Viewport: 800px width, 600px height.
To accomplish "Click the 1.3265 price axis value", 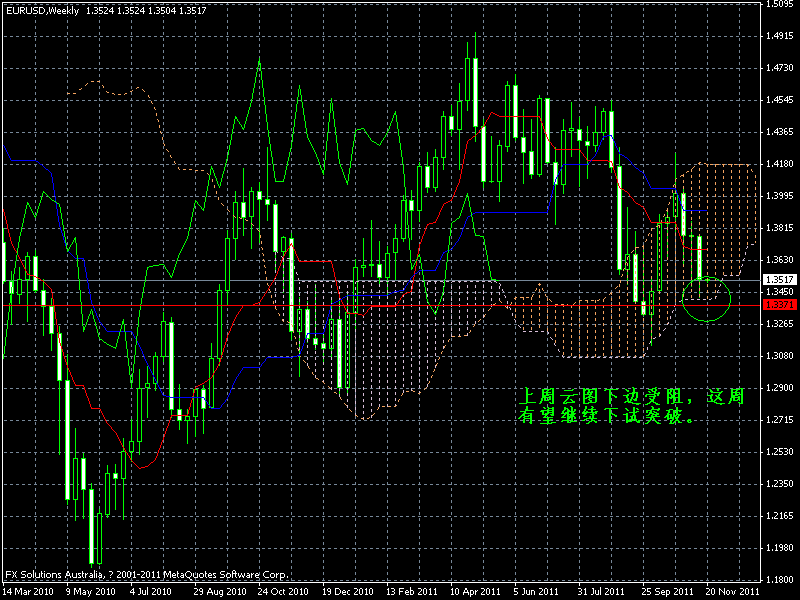I will [780, 324].
